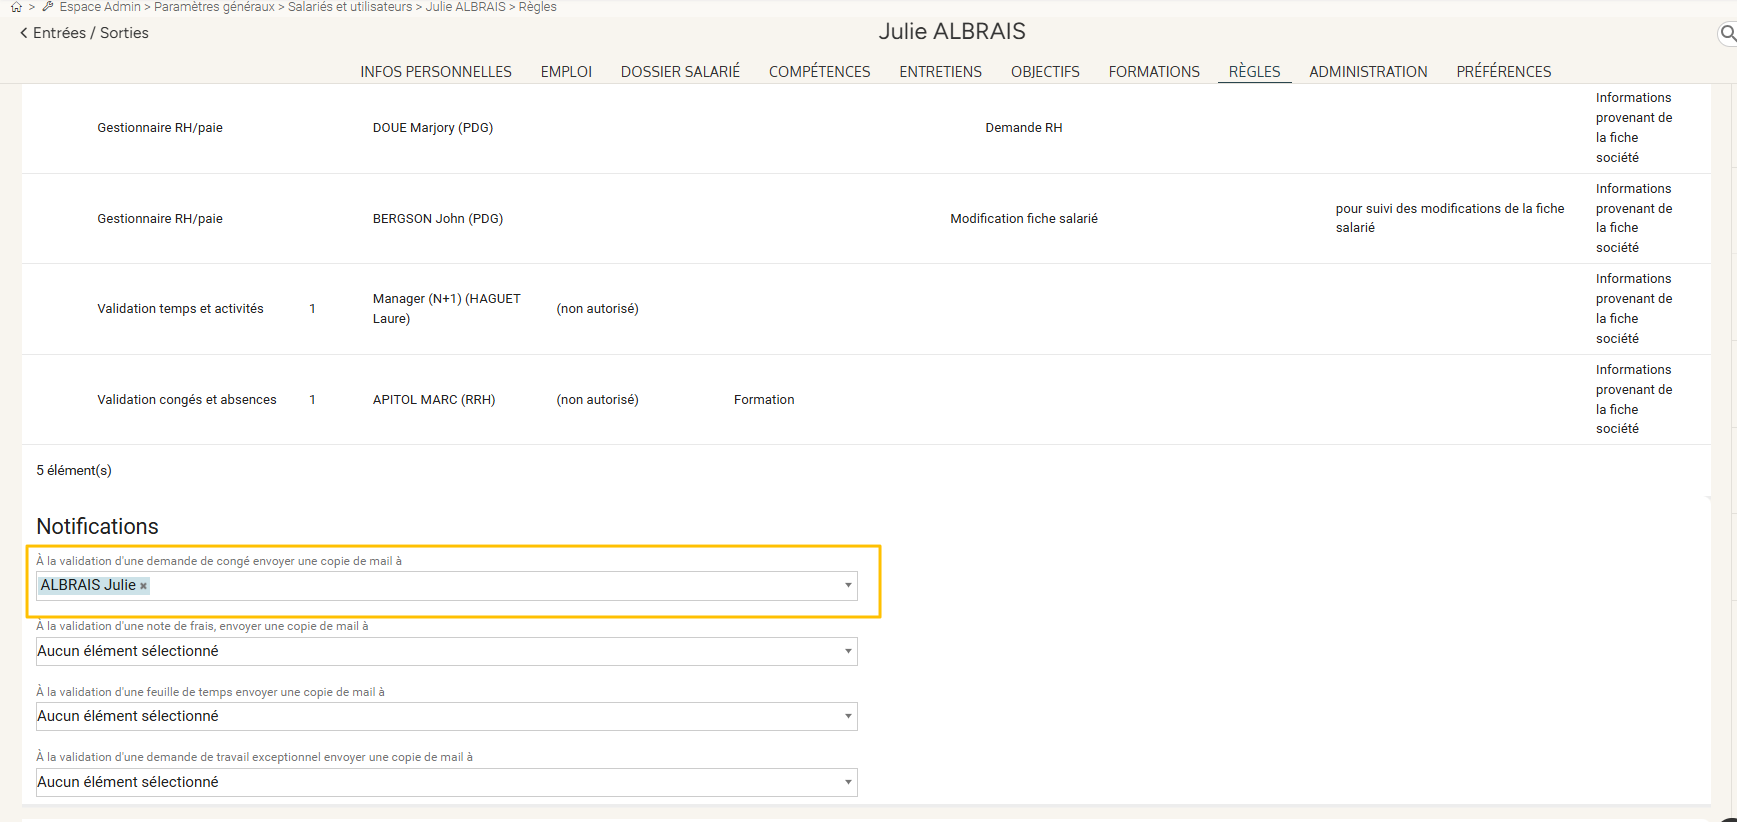Open the expense report mail copy dropdown

[x=848, y=652]
